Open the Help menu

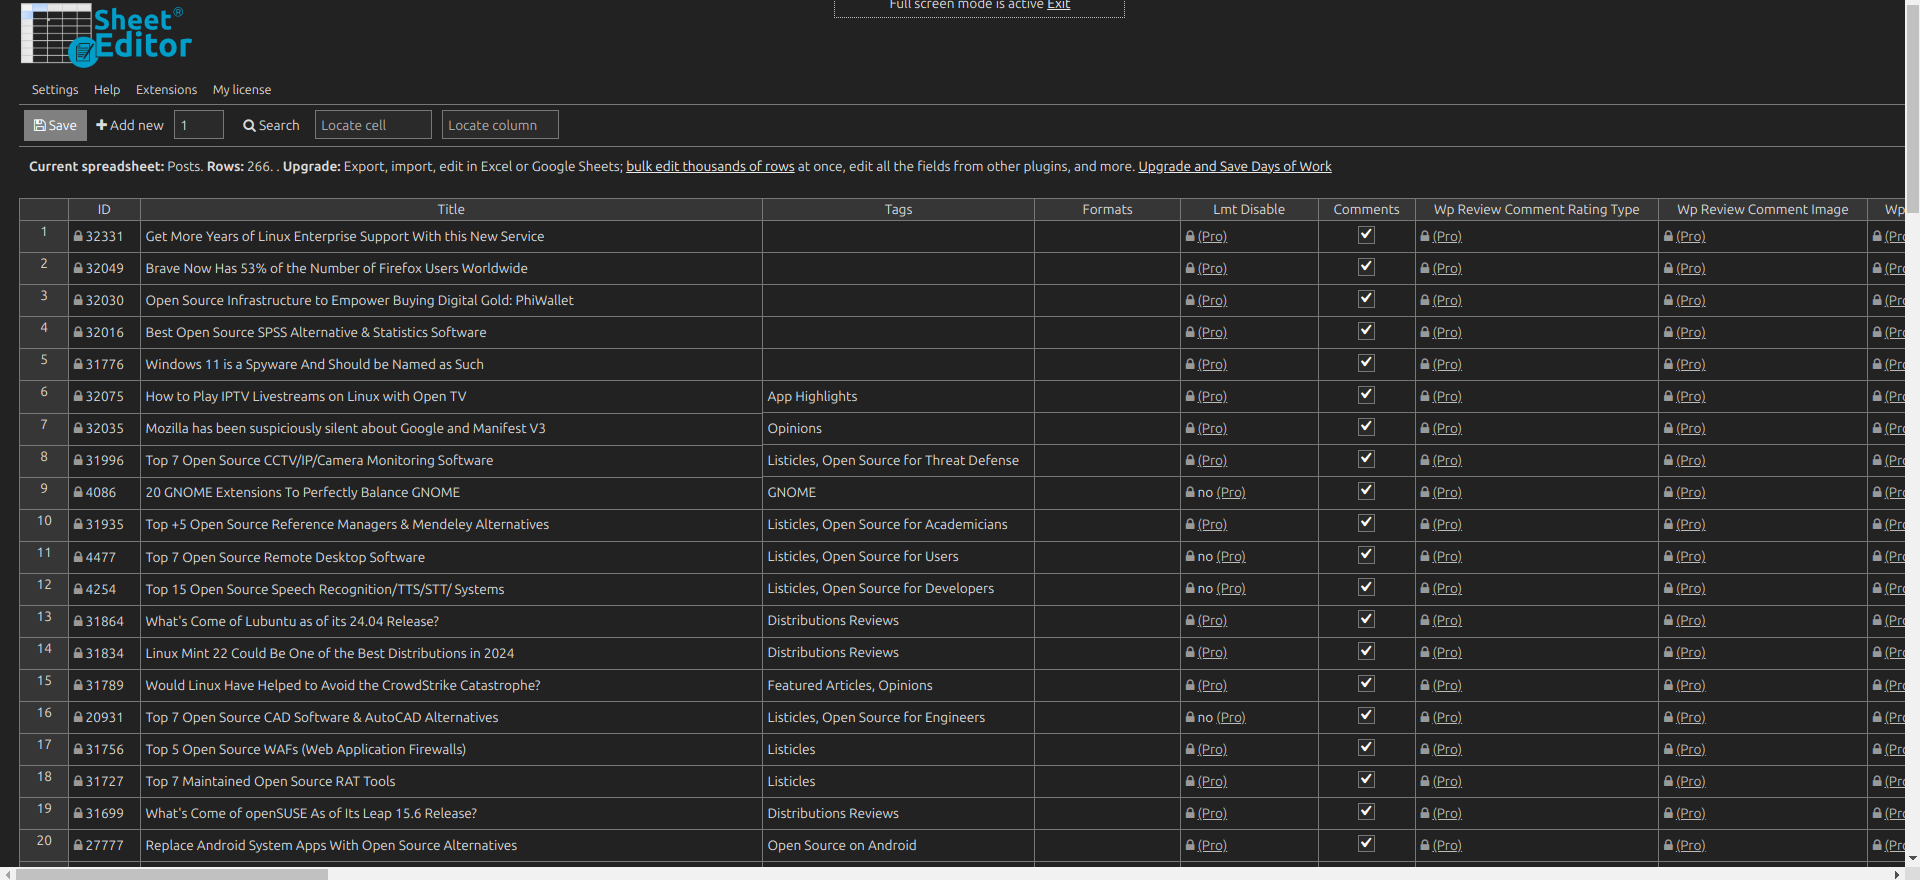coord(107,90)
